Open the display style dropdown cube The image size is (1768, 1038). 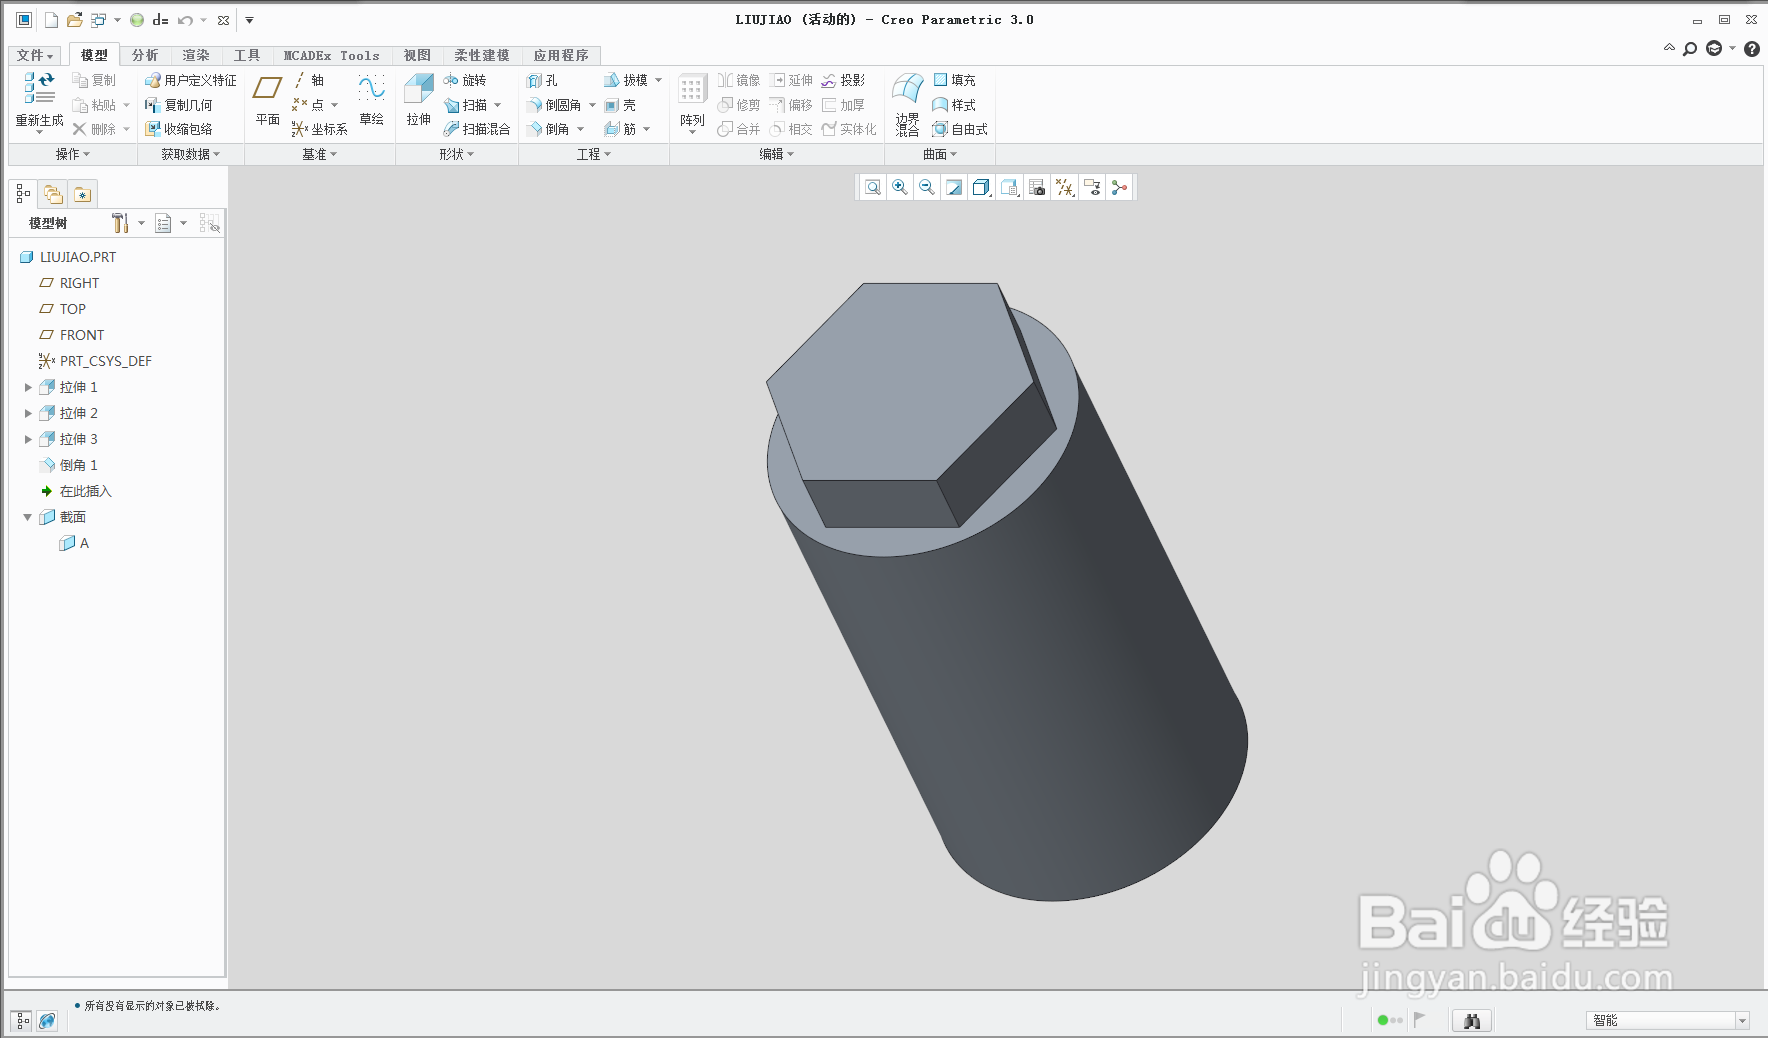982,187
